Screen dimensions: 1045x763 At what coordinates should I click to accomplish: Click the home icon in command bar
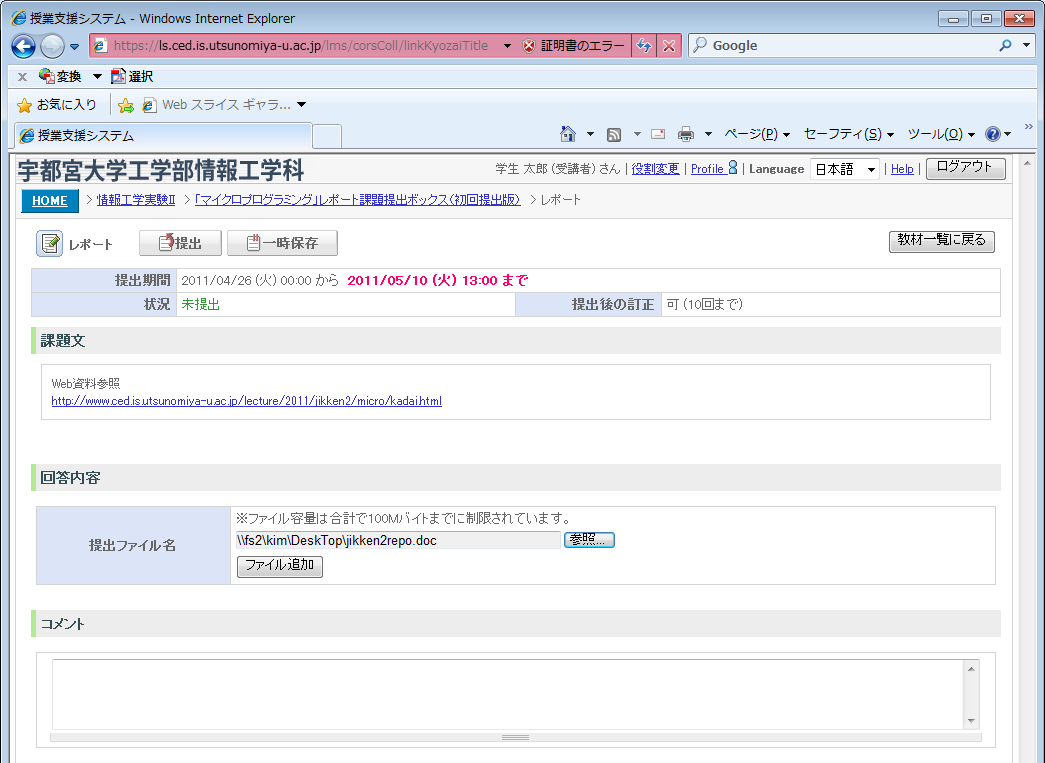click(x=568, y=134)
